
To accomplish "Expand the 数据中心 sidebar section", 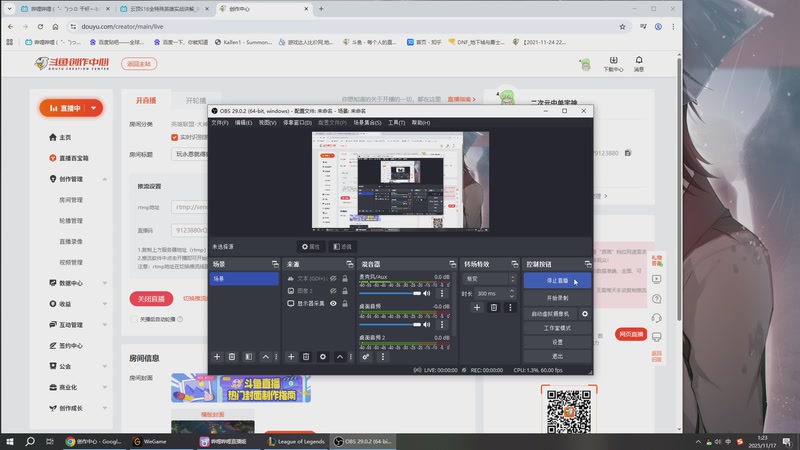I will pyautogui.click(x=105, y=283).
